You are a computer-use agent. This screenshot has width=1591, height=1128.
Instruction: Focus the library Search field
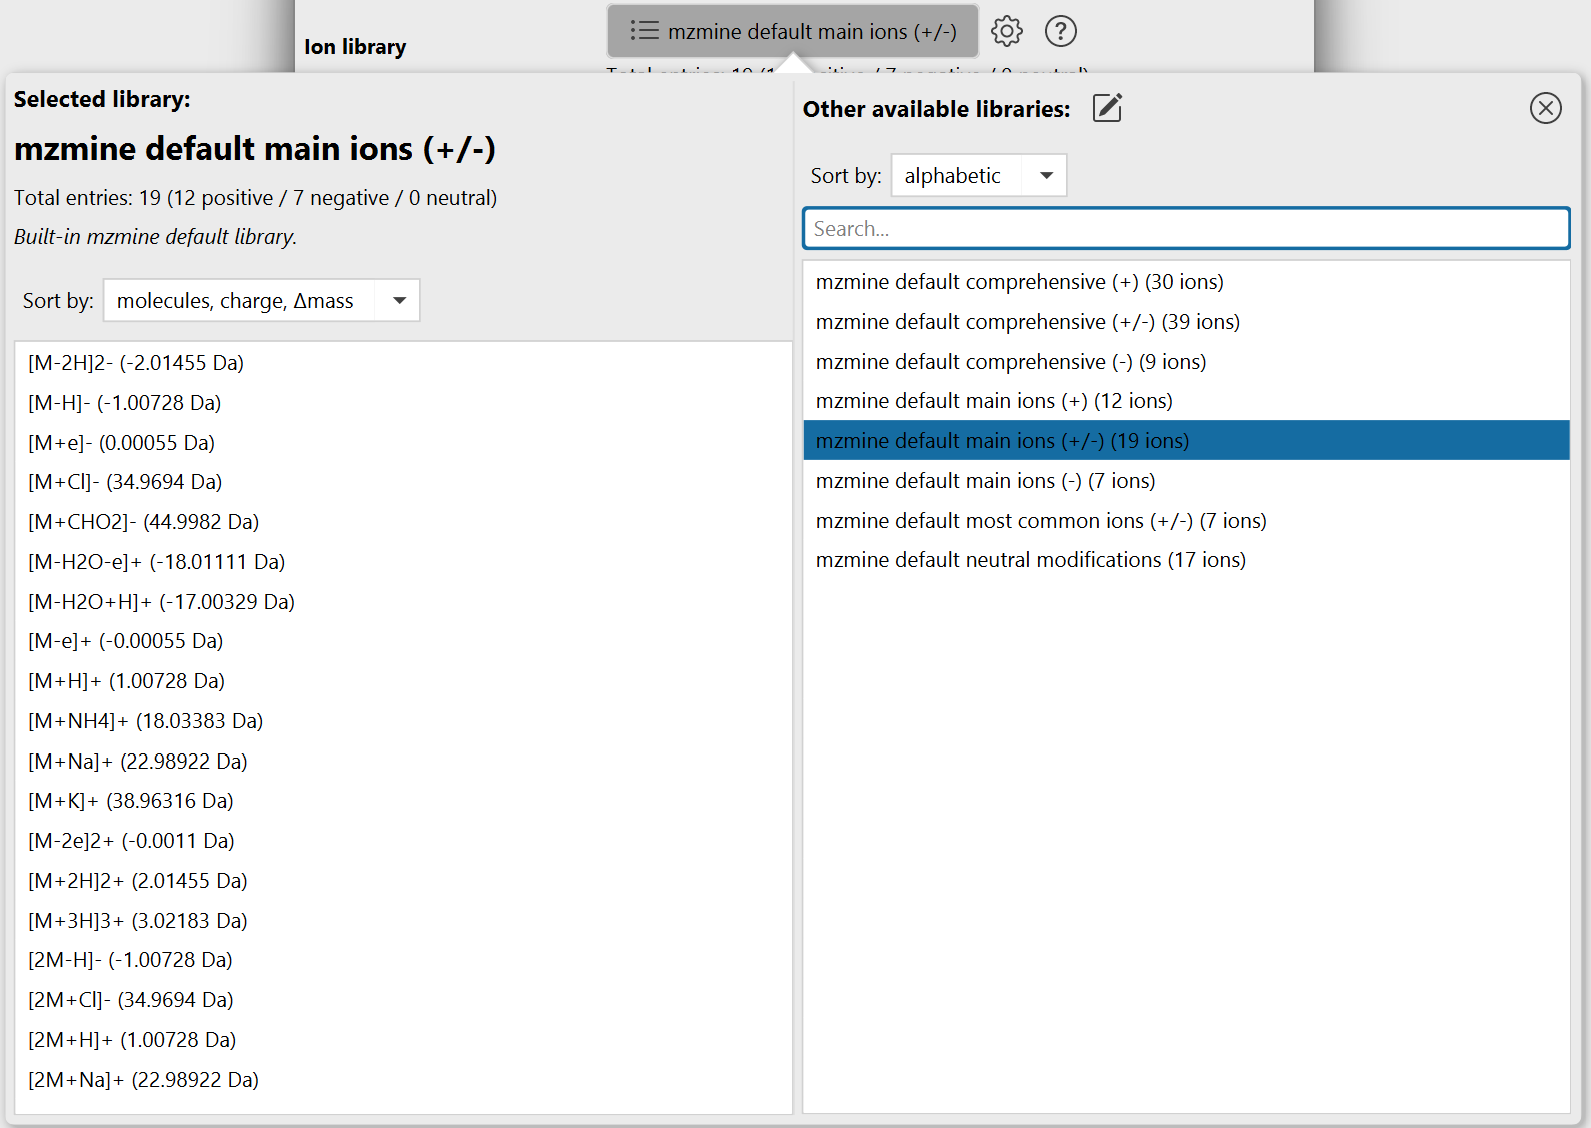(x=1186, y=228)
